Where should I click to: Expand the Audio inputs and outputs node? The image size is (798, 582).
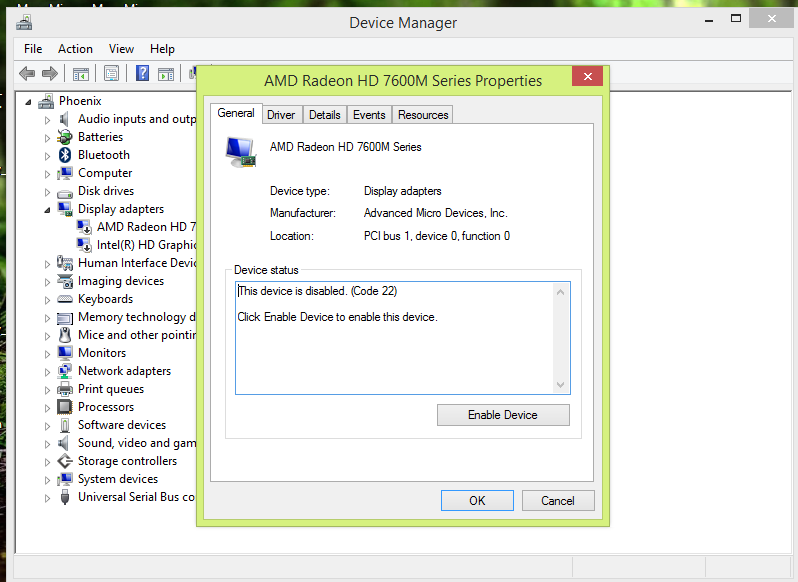coord(47,120)
